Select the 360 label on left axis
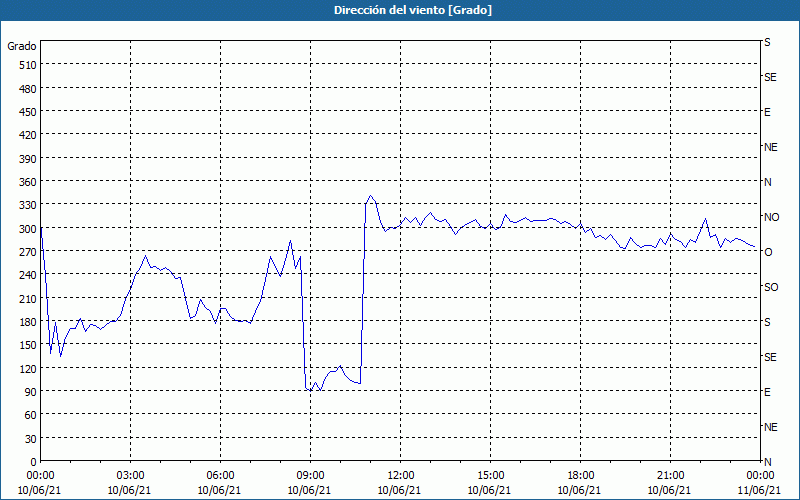 click(x=28, y=182)
